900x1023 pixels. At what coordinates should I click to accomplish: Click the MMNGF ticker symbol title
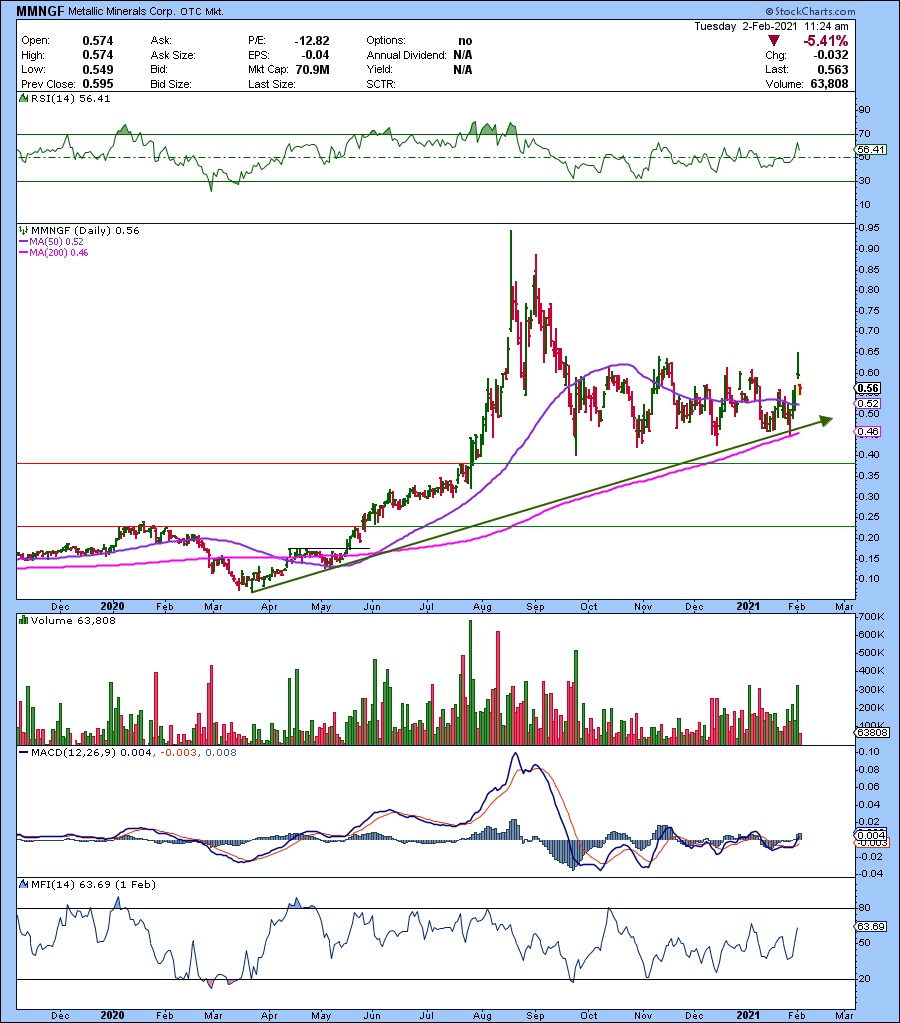coord(40,11)
